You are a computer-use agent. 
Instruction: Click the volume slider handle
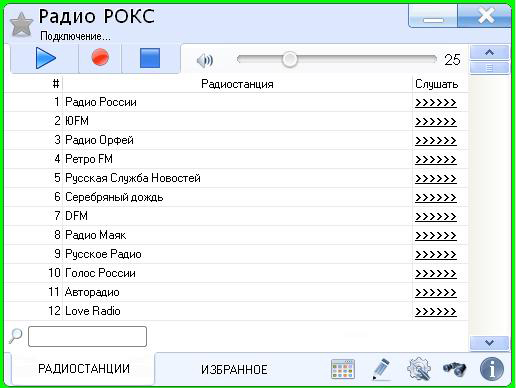tap(289, 60)
